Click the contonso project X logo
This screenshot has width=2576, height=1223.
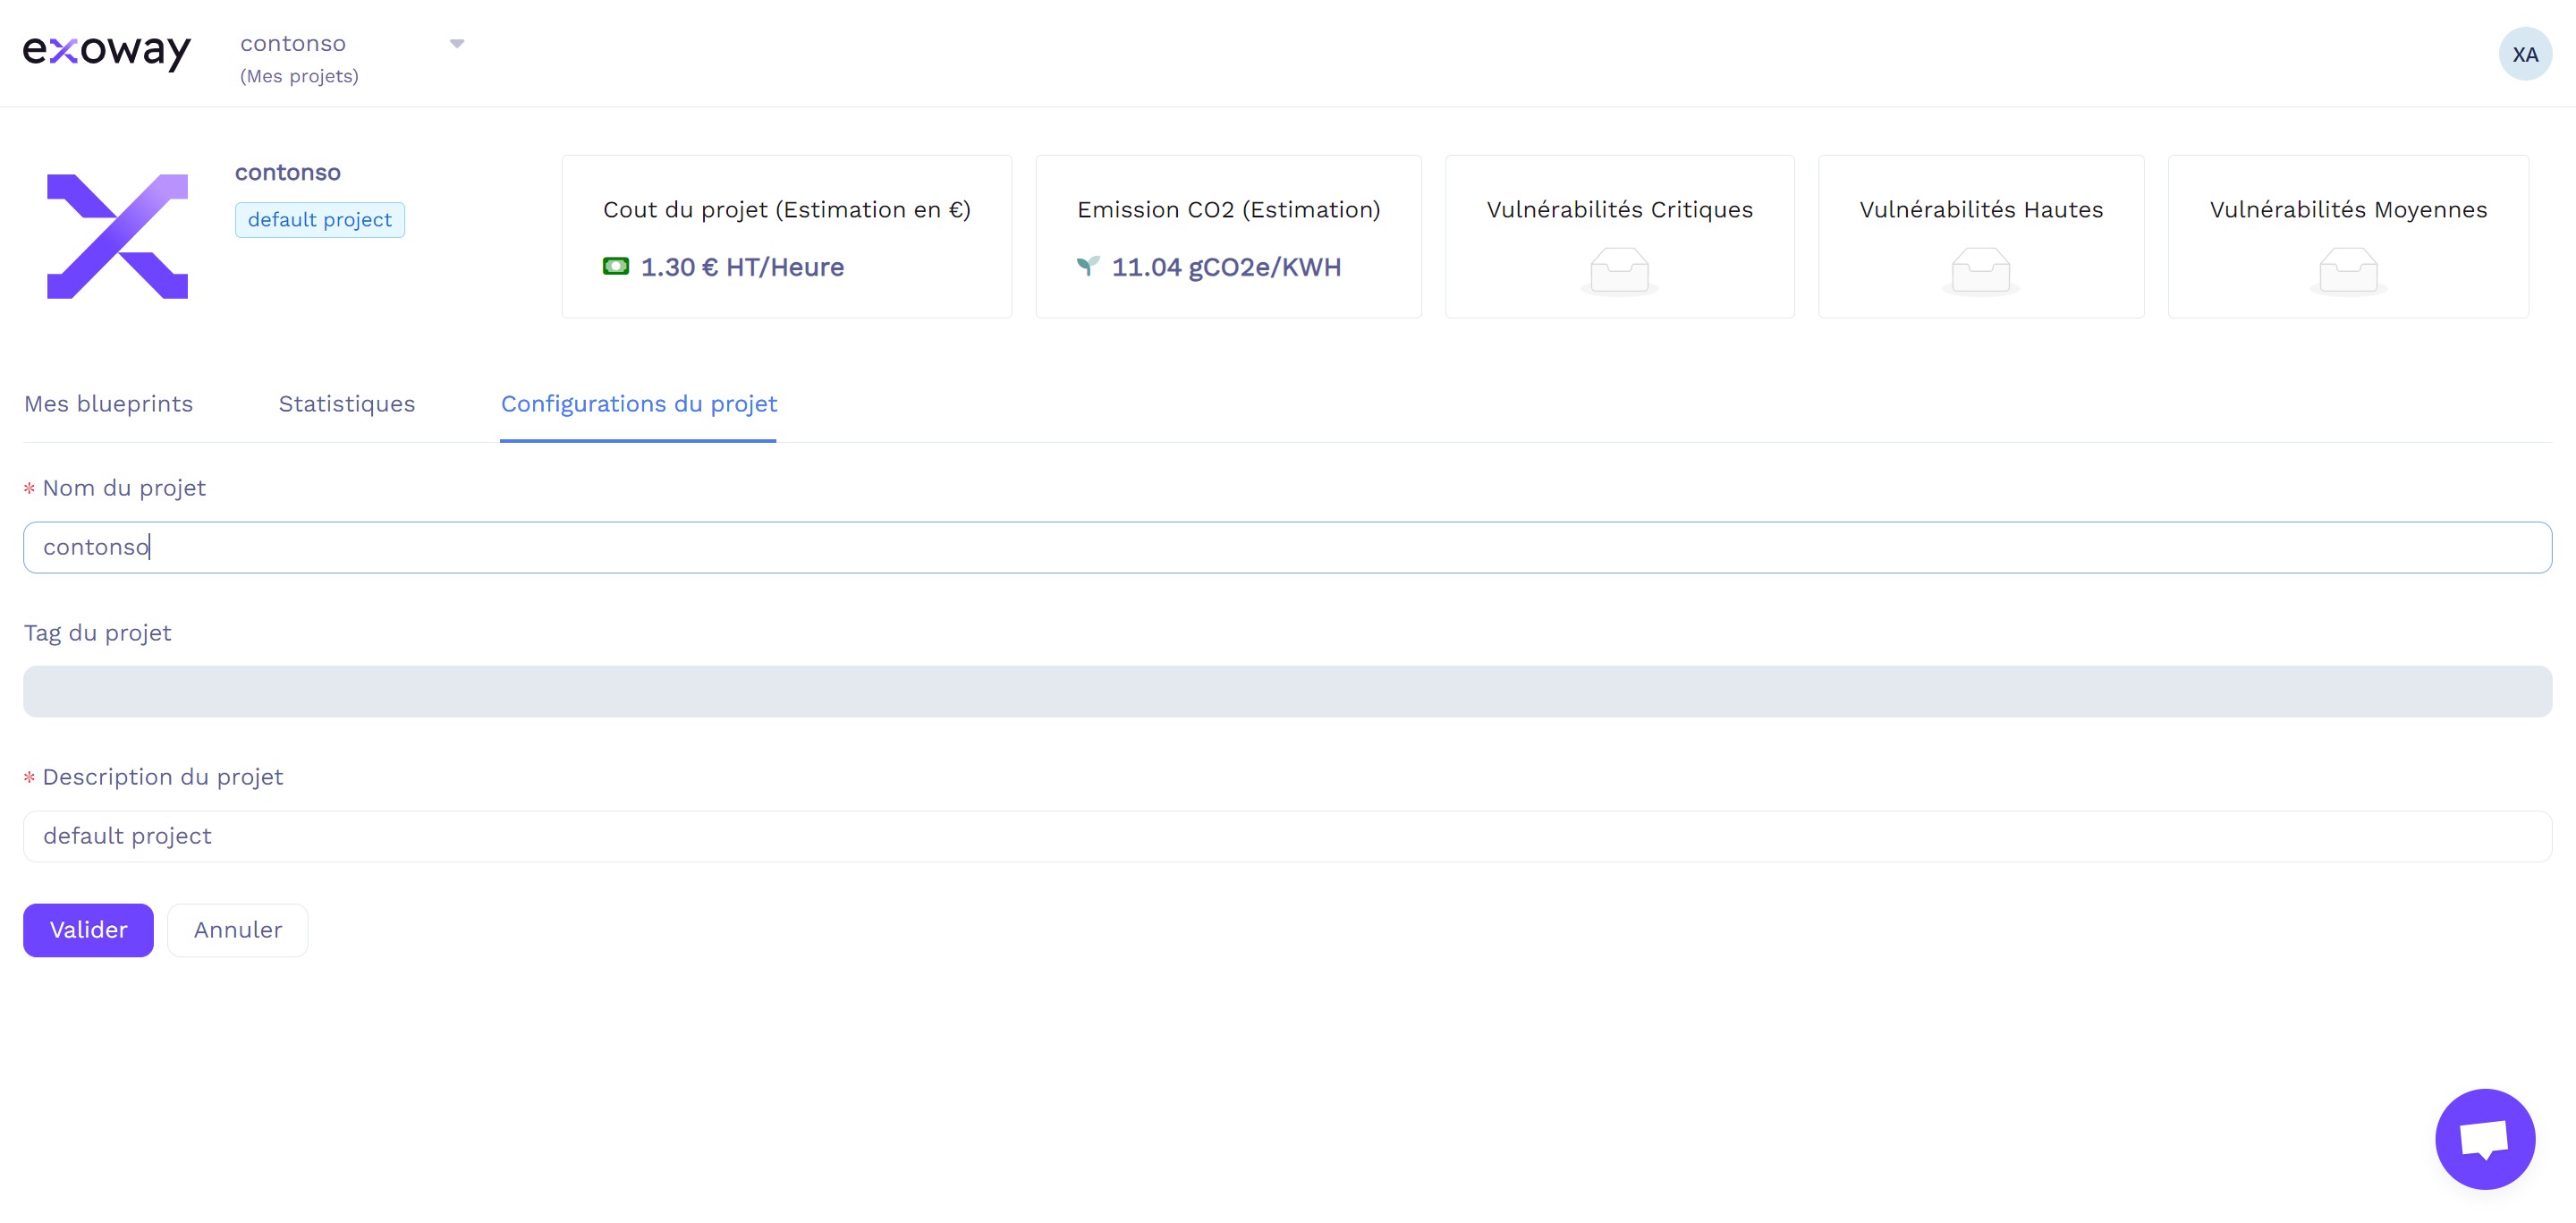pyautogui.click(x=117, y=236)
